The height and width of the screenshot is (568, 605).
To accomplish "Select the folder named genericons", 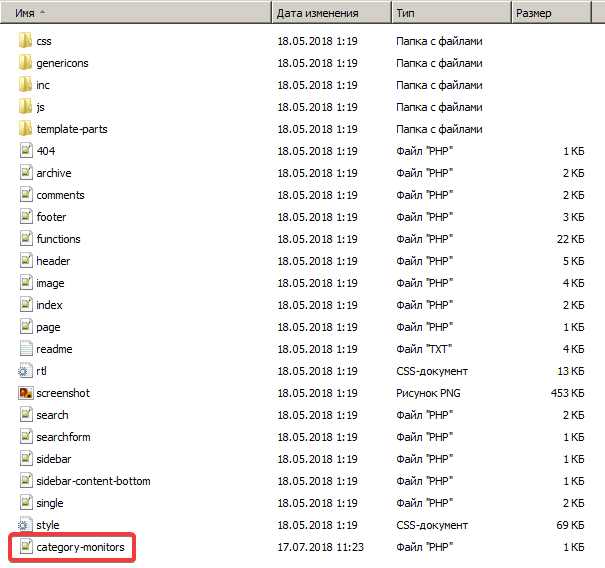I will (x=62, y=63).
